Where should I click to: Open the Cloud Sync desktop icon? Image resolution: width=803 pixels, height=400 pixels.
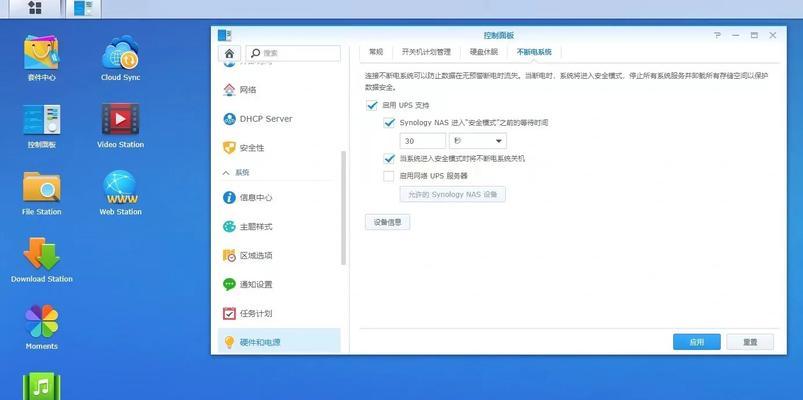coord(120,57)
